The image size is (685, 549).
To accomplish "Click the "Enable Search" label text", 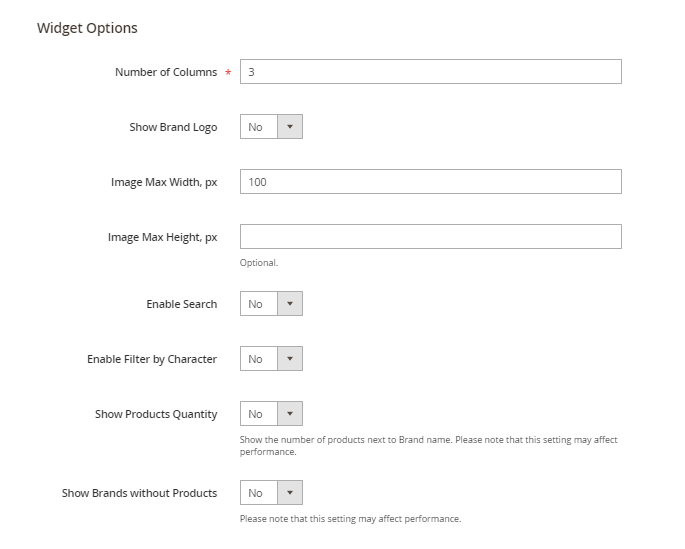I will pyautogui.click(x=181, y=304).
